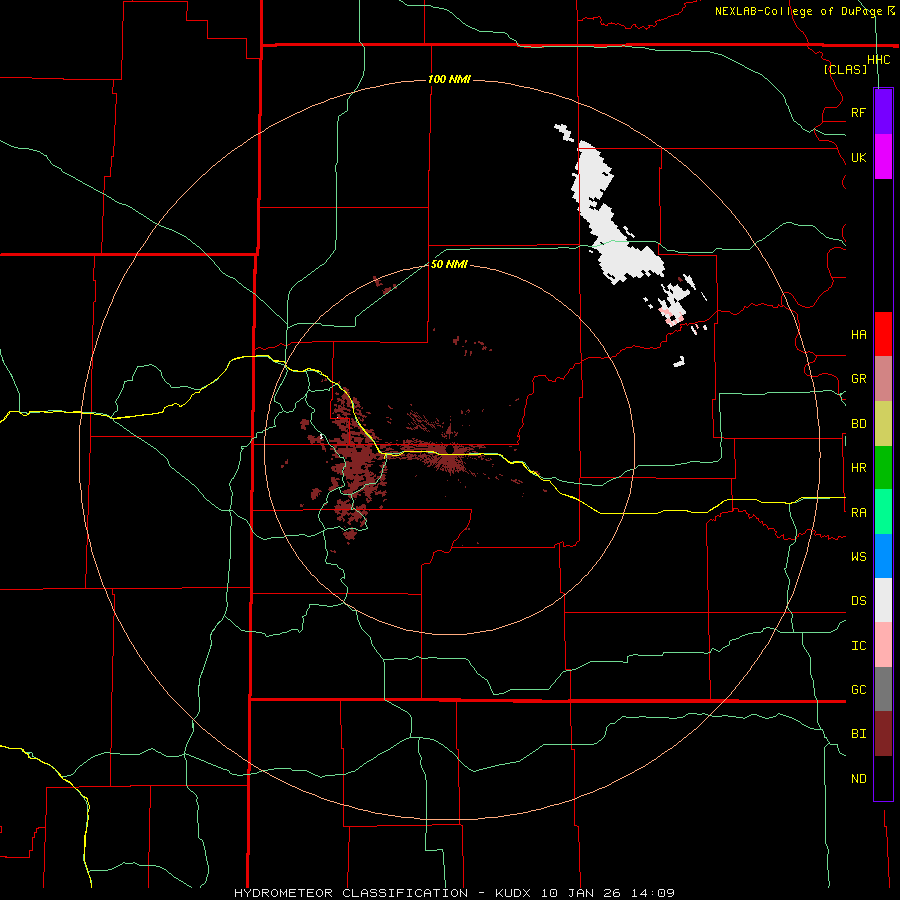The height and width of the screenshot is (900, 900).
Task: Click the WS blue legend swatch
Action: pyautogui.click(x=883, y=556)
